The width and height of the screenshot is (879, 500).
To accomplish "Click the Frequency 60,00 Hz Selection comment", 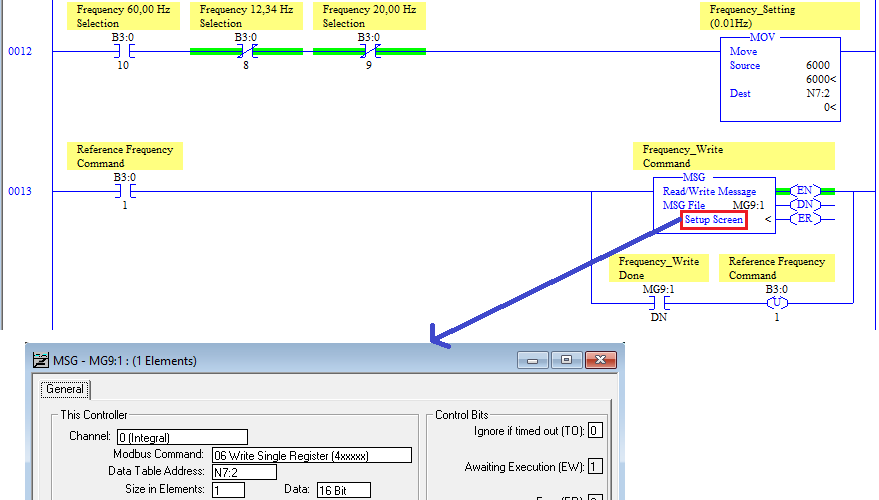I will pyautogui.click(x=123, y=16).
